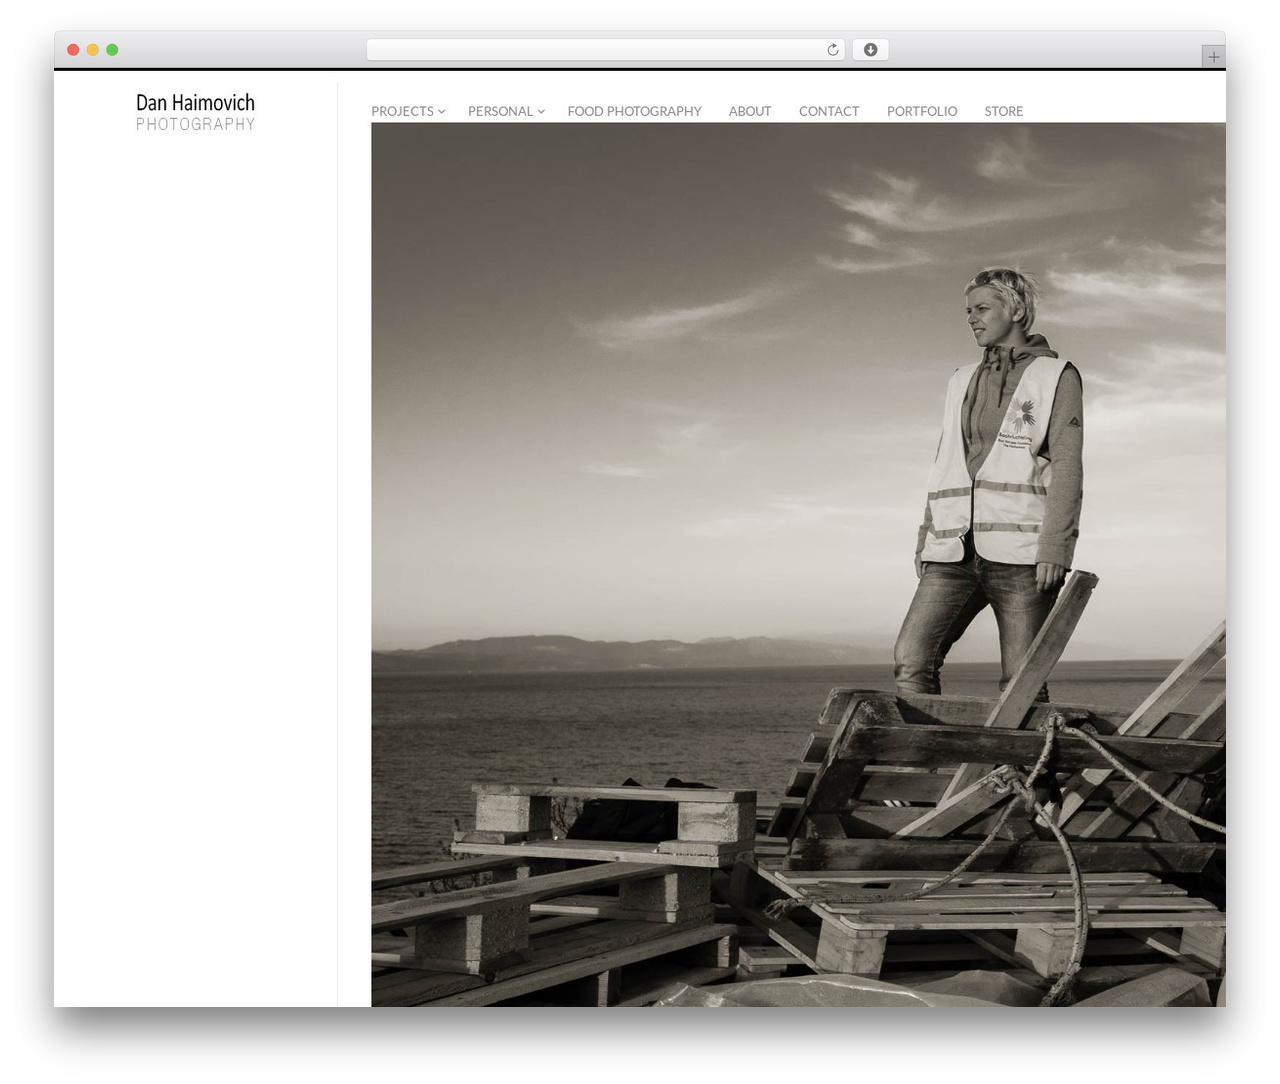Expand the Projects submenu chevron
Viewport: 1280px width, 1084px height.
tap(441, 112)
